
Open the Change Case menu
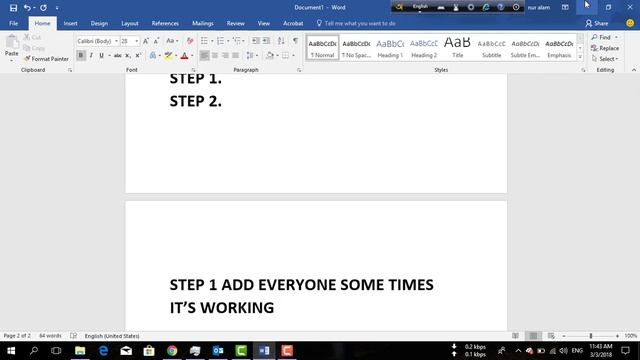[172, 41]
